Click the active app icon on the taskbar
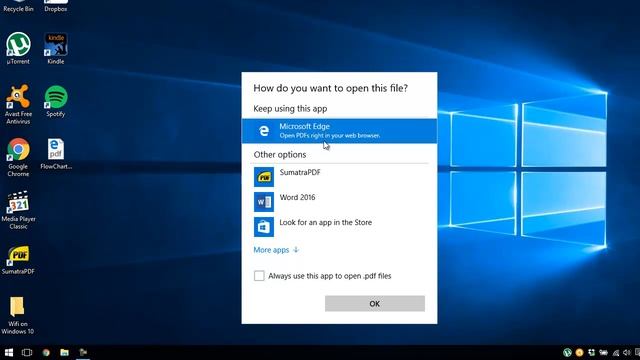640x360 pixels. pyautogui.click(x=83, y=352)
